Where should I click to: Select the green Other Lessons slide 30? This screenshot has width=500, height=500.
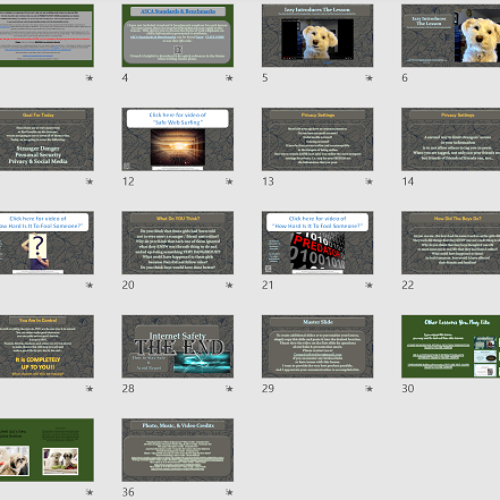pos(451,346)
